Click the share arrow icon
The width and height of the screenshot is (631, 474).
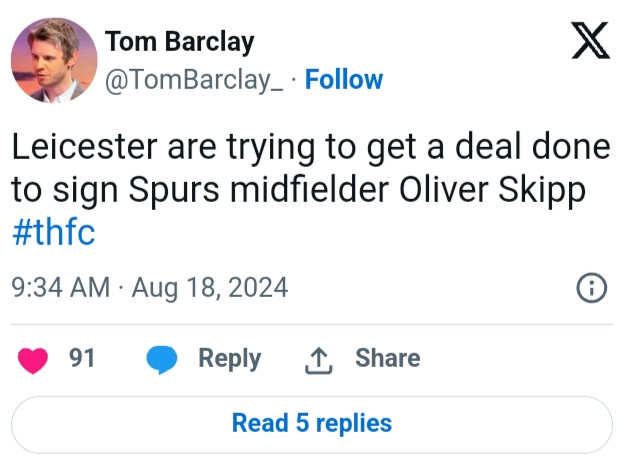pos(317,360)
